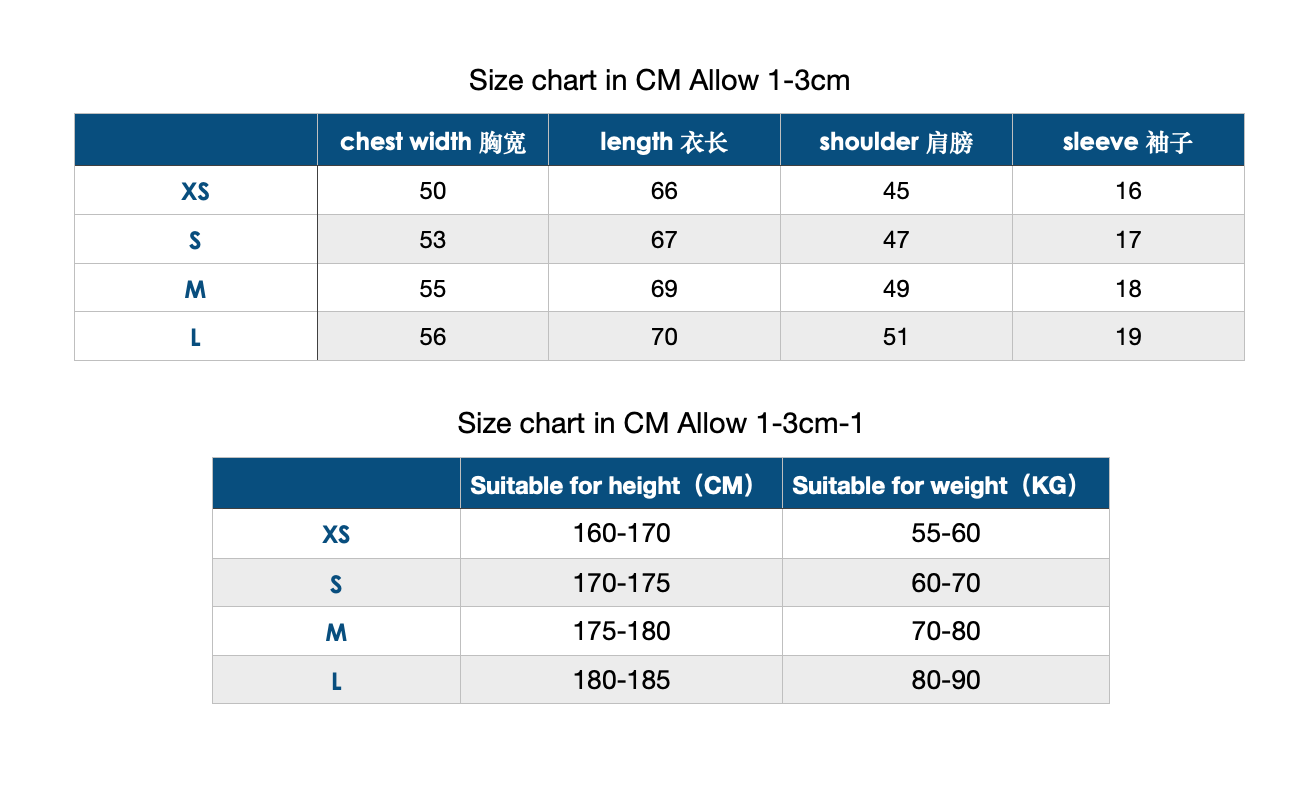Select the weight range 80-90 cell
This screenshot has width=1314, height=786.
(946, 680)
